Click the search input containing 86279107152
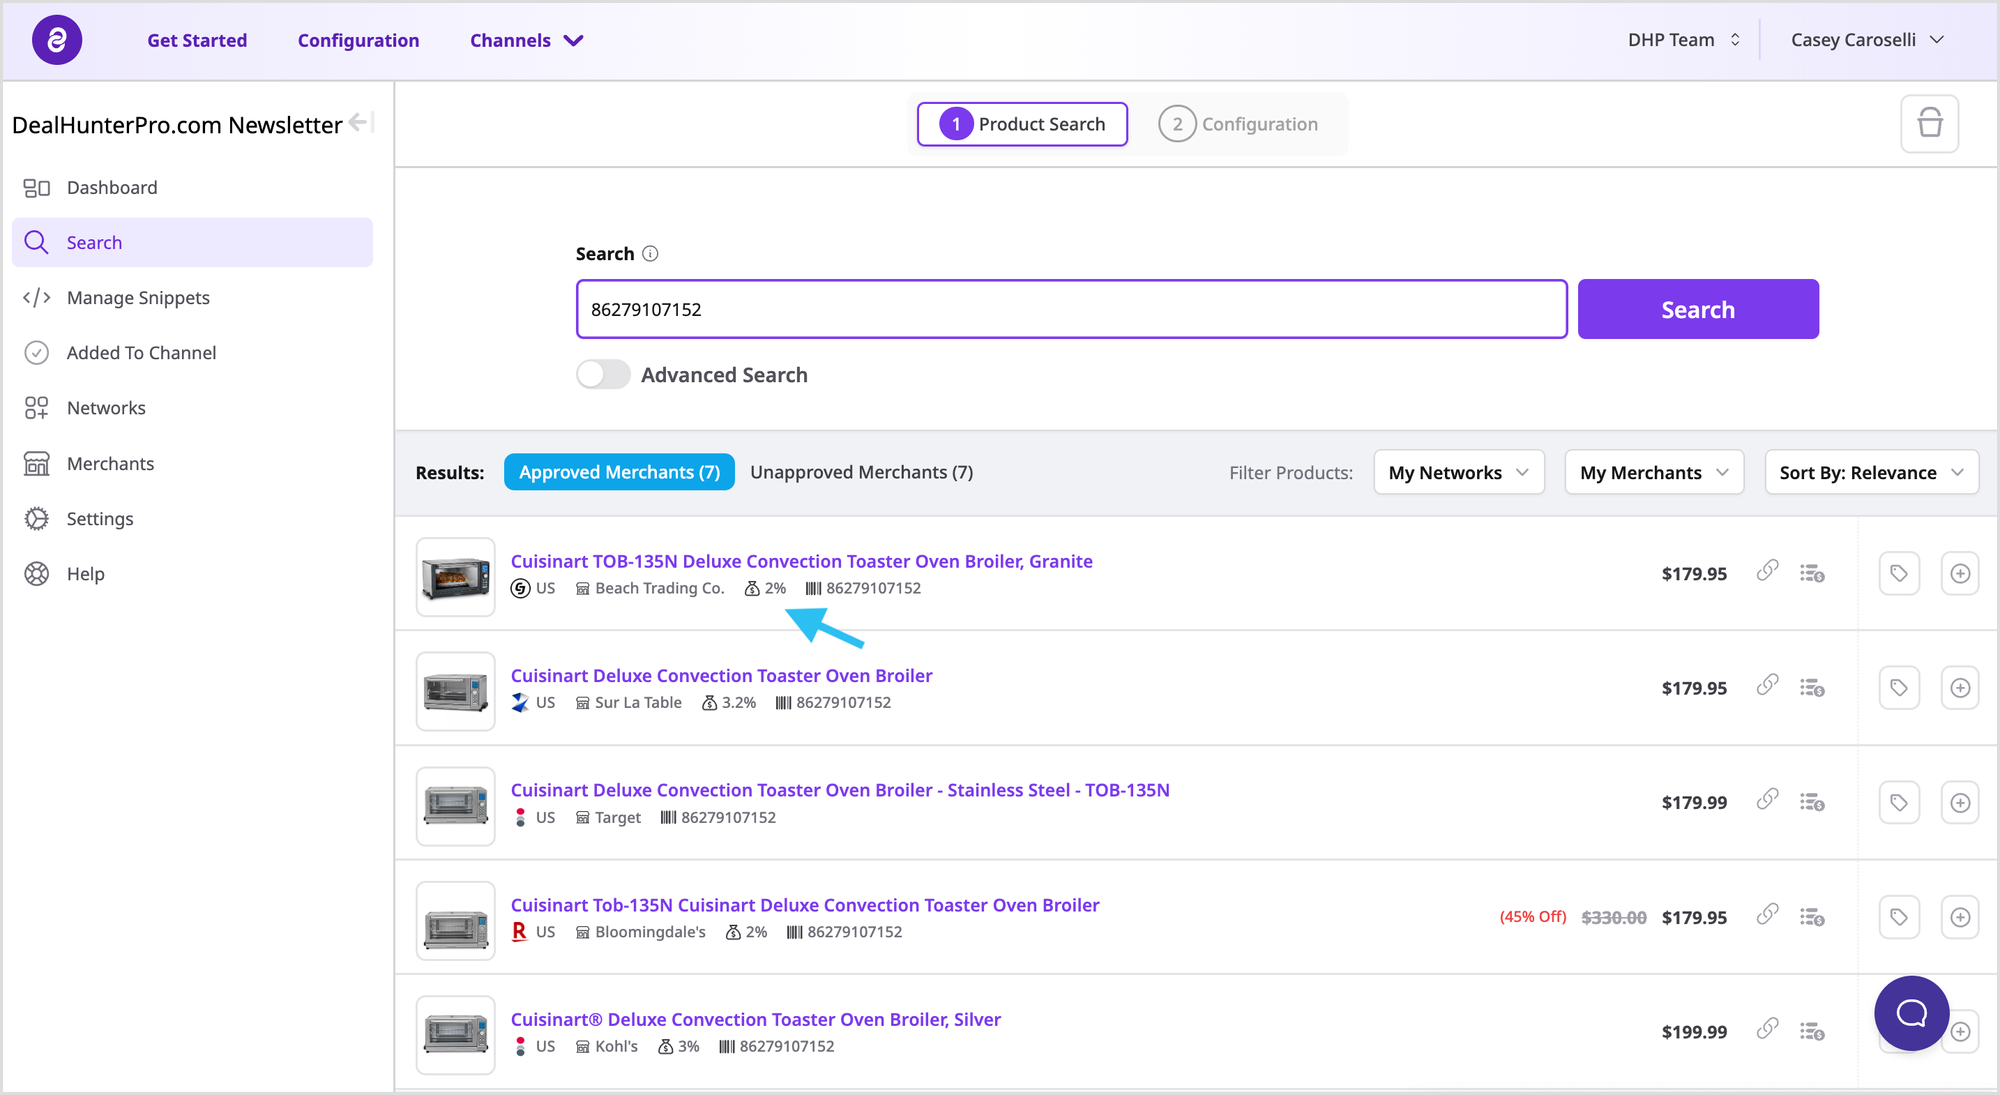This screenshot has height=1095, width=2000. pos(1070,310)
